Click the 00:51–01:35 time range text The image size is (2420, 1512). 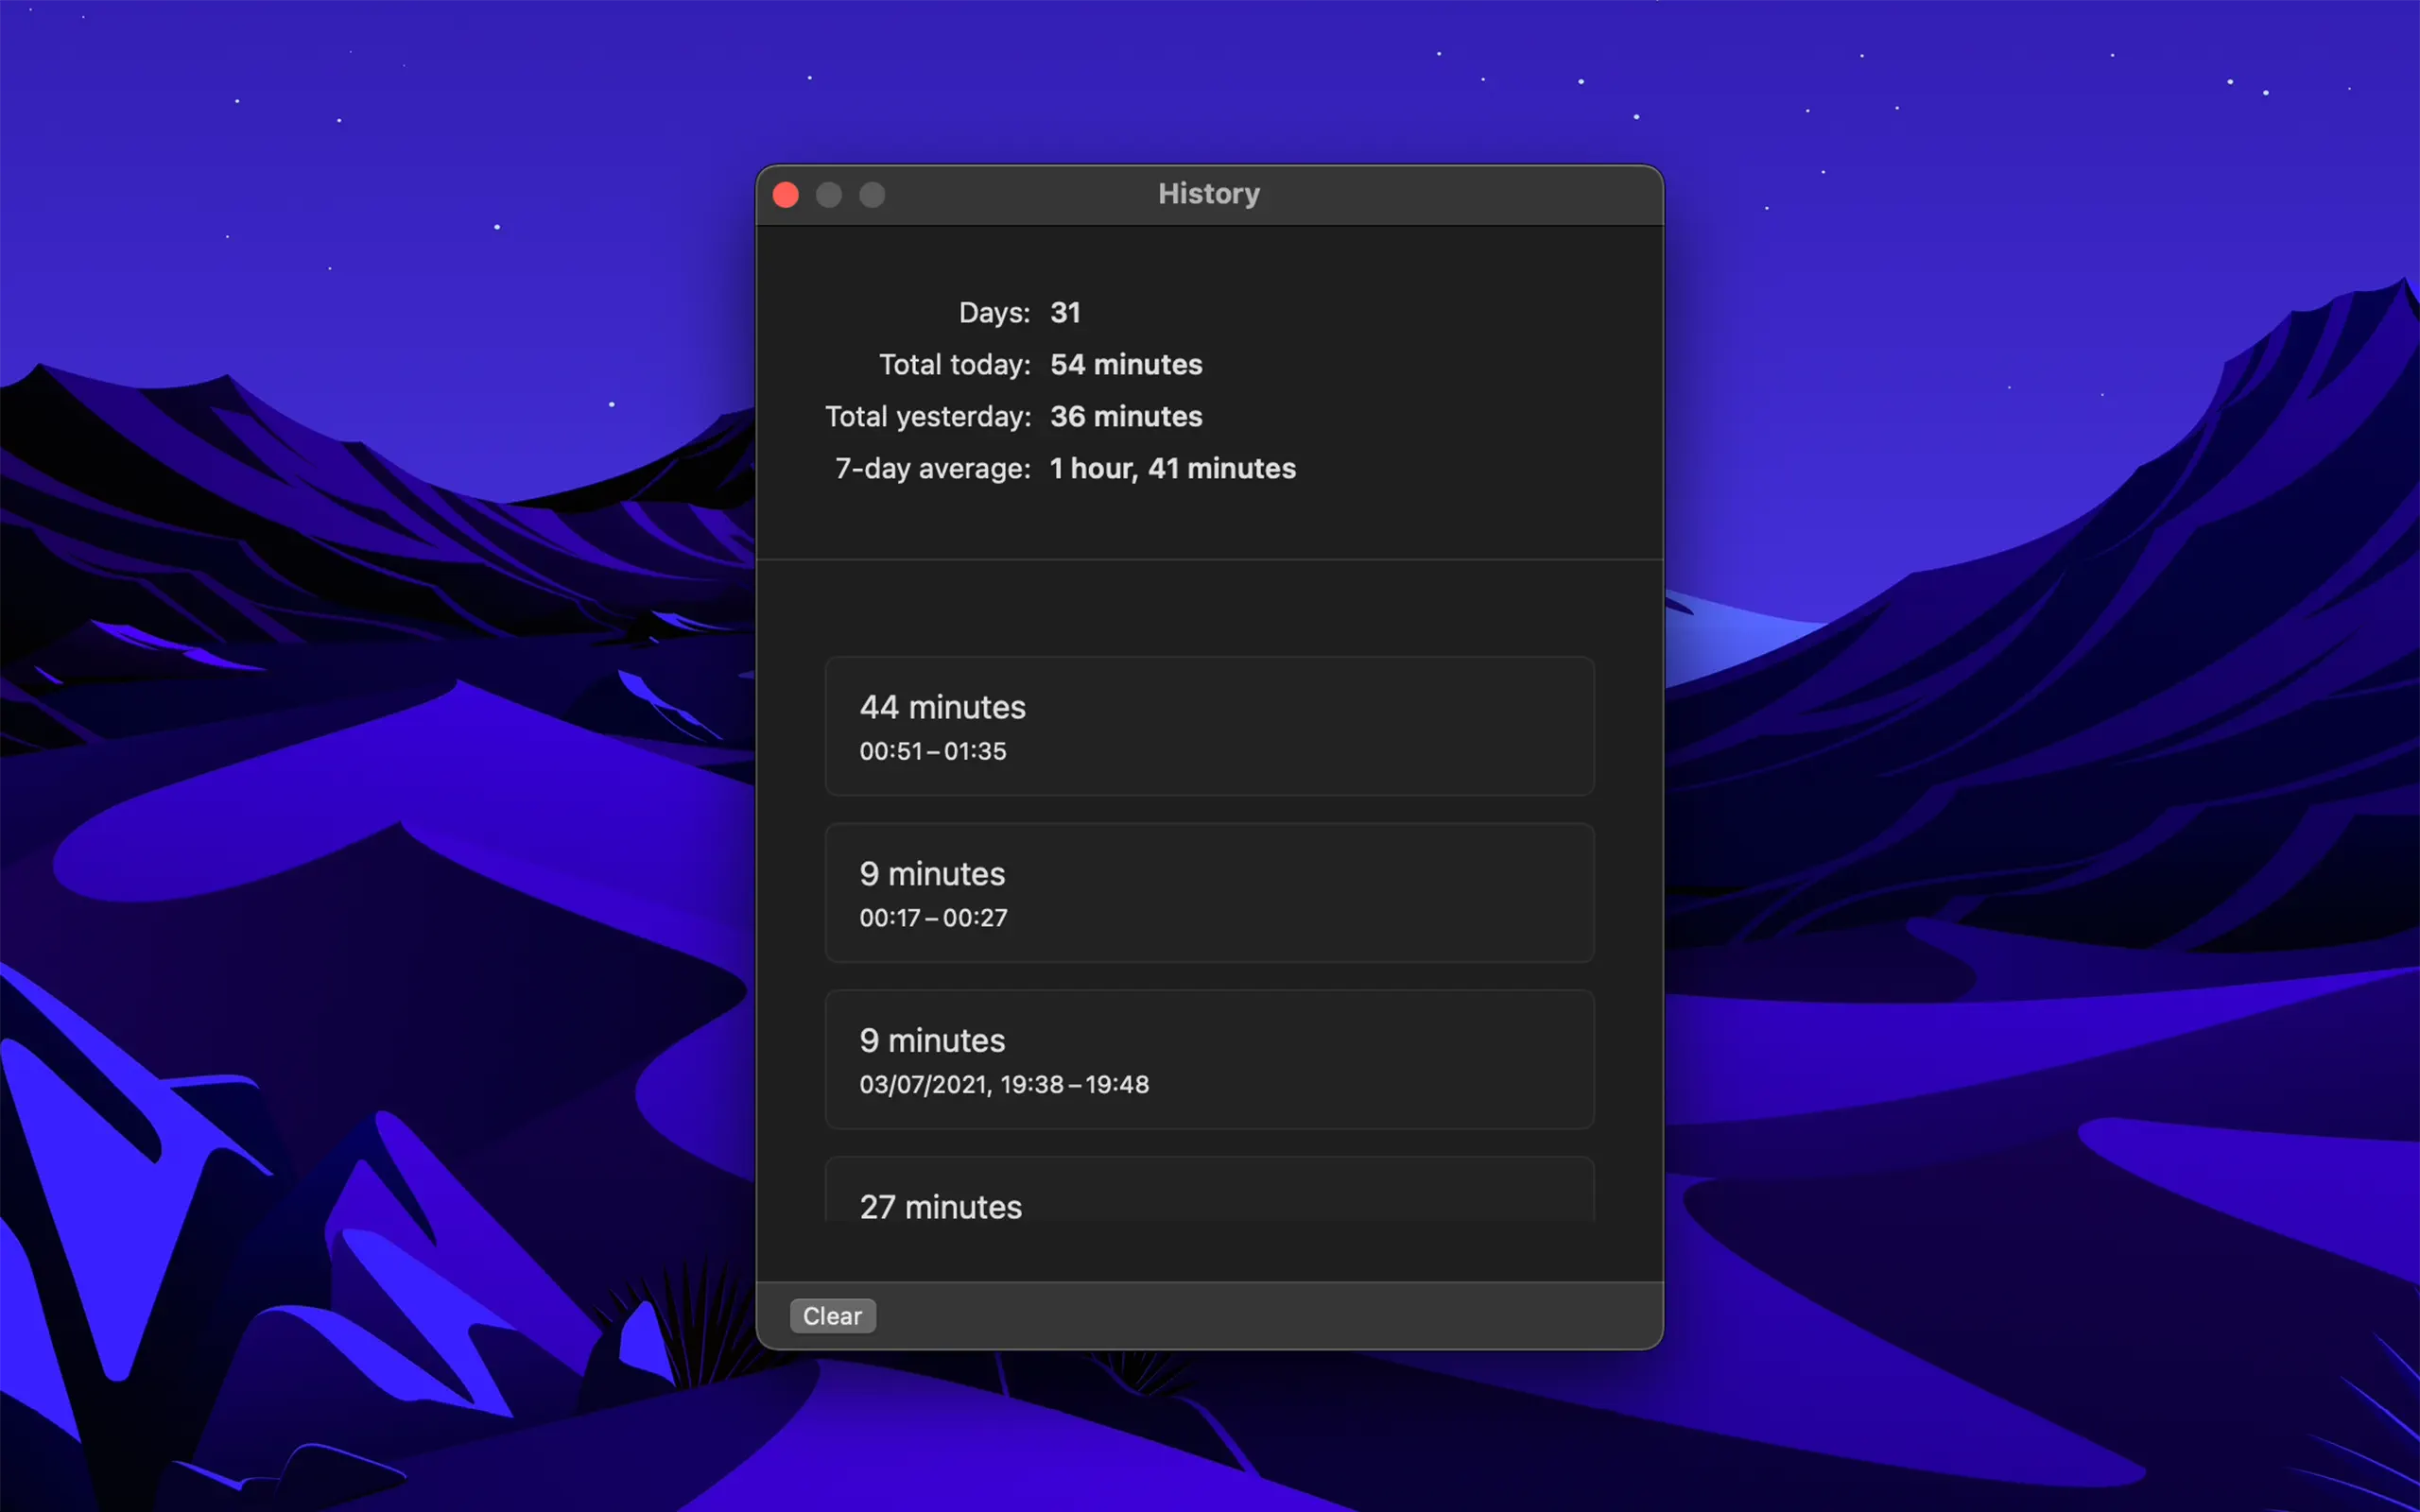[932, 752]
